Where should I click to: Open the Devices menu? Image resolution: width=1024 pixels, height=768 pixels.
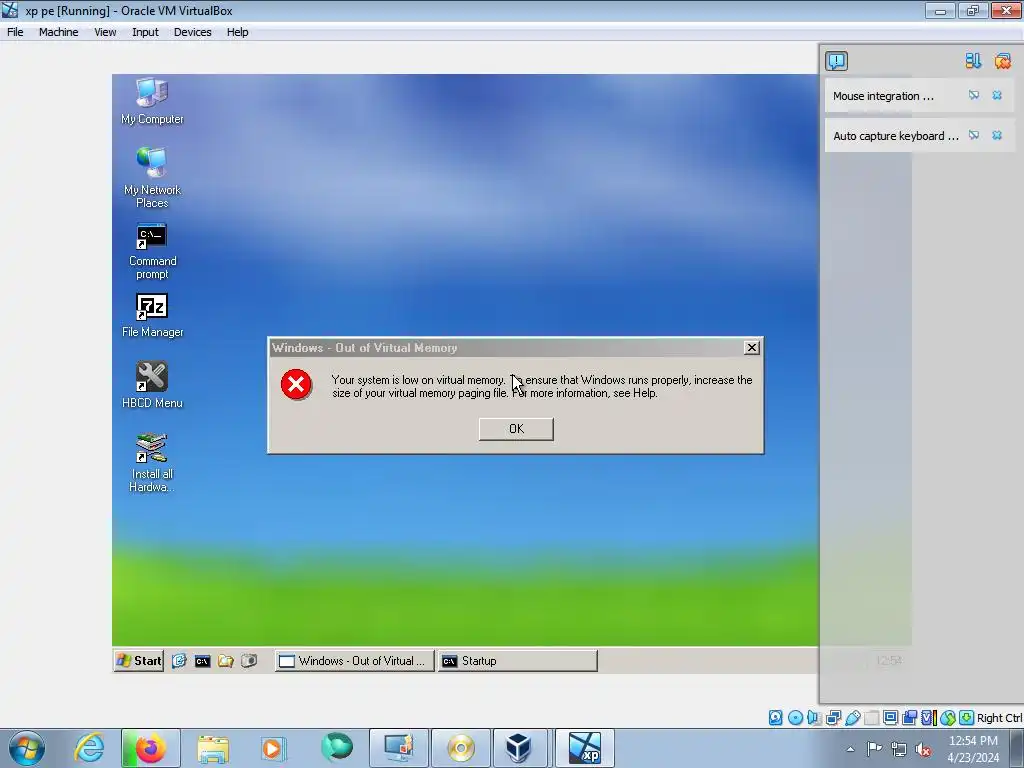click(x=192, y=32)
